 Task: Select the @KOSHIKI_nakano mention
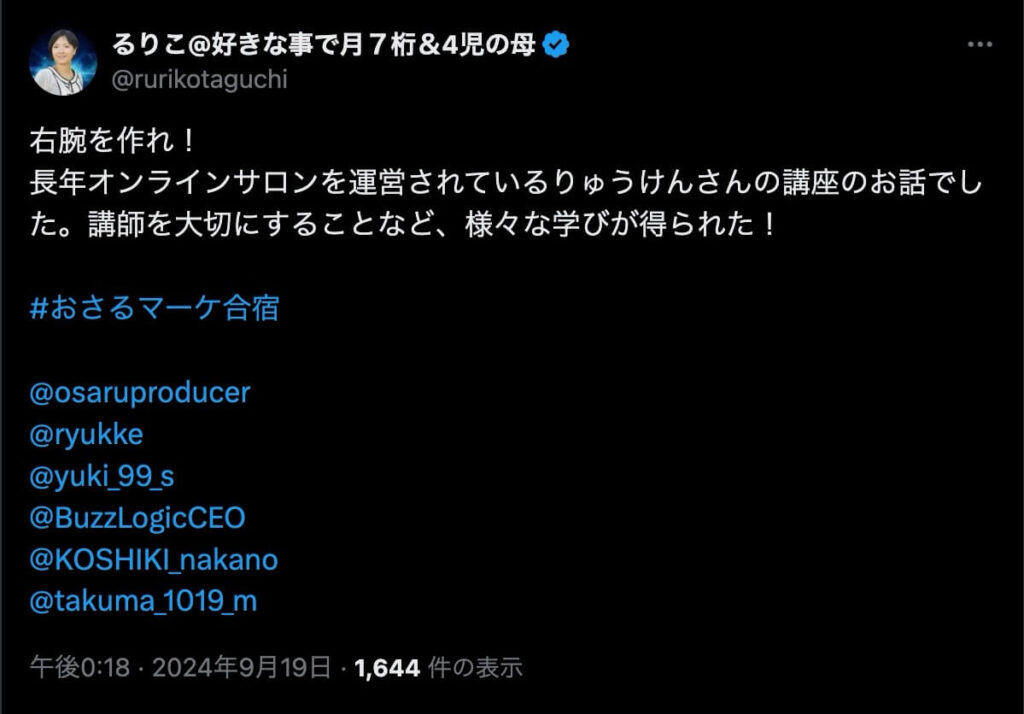(154, 560)
